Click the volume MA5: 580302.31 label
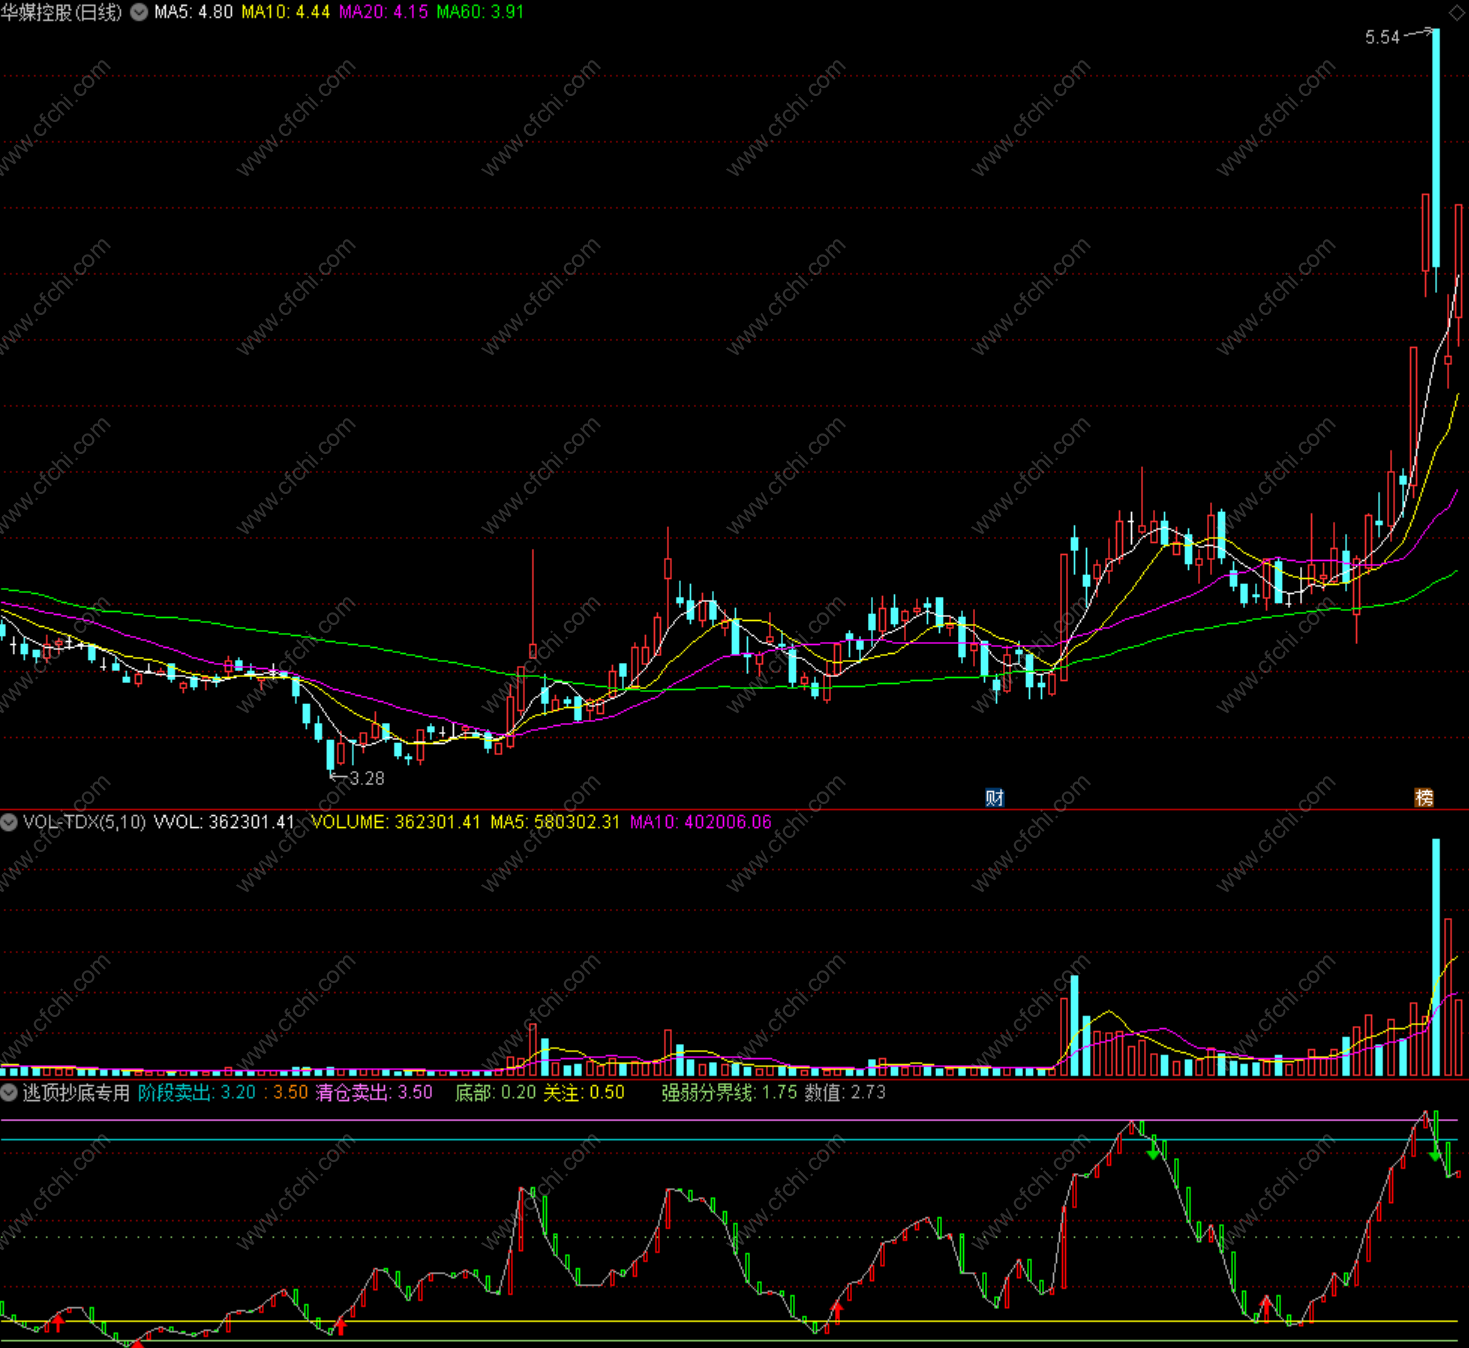 click(x=555, y=822)
